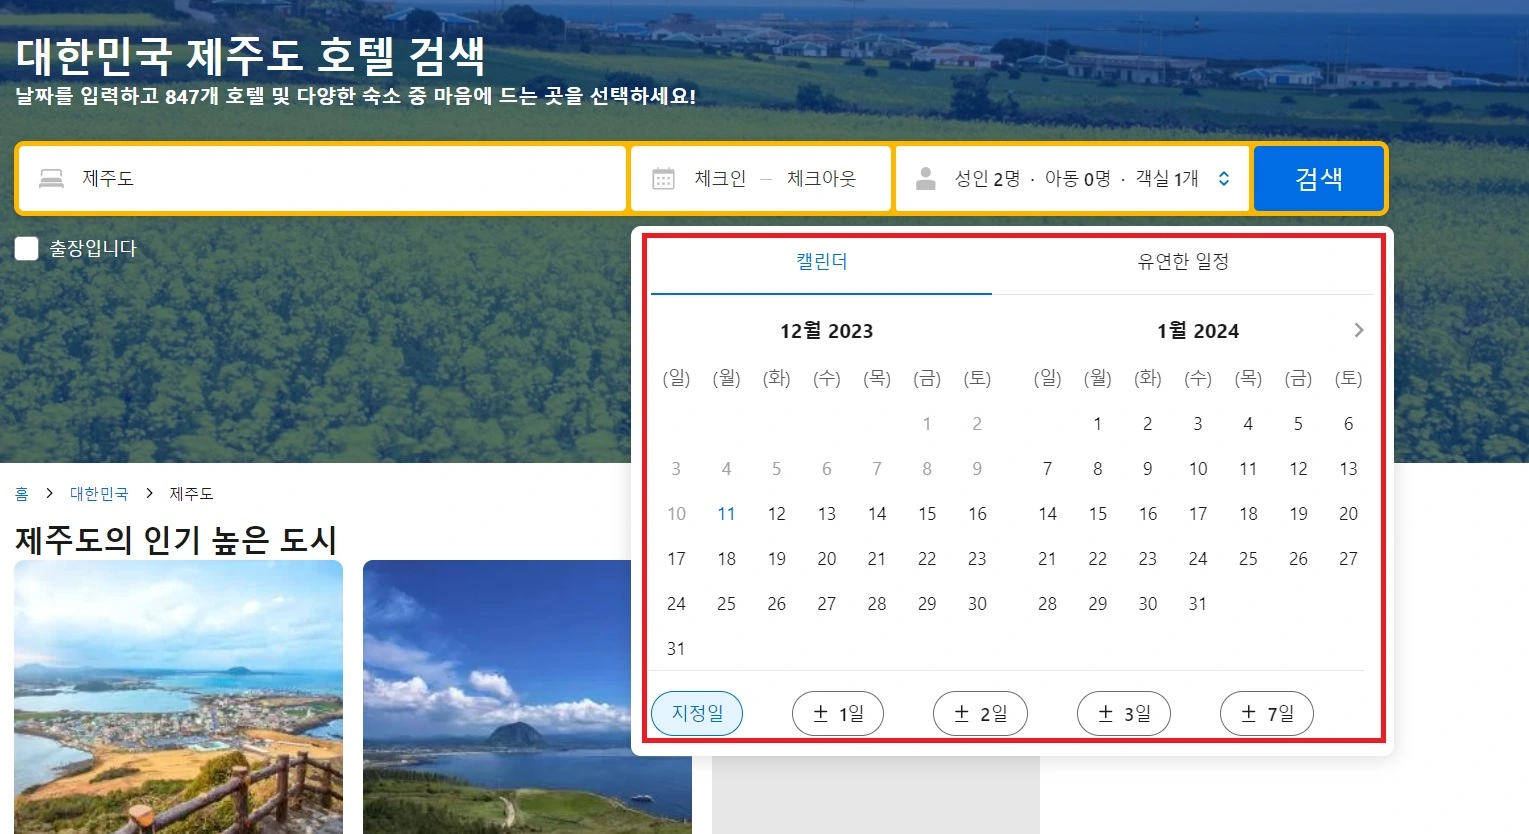Select the ± 7일 flexible date option
The image size is (1529, 834).
[x=1266, y=713]
